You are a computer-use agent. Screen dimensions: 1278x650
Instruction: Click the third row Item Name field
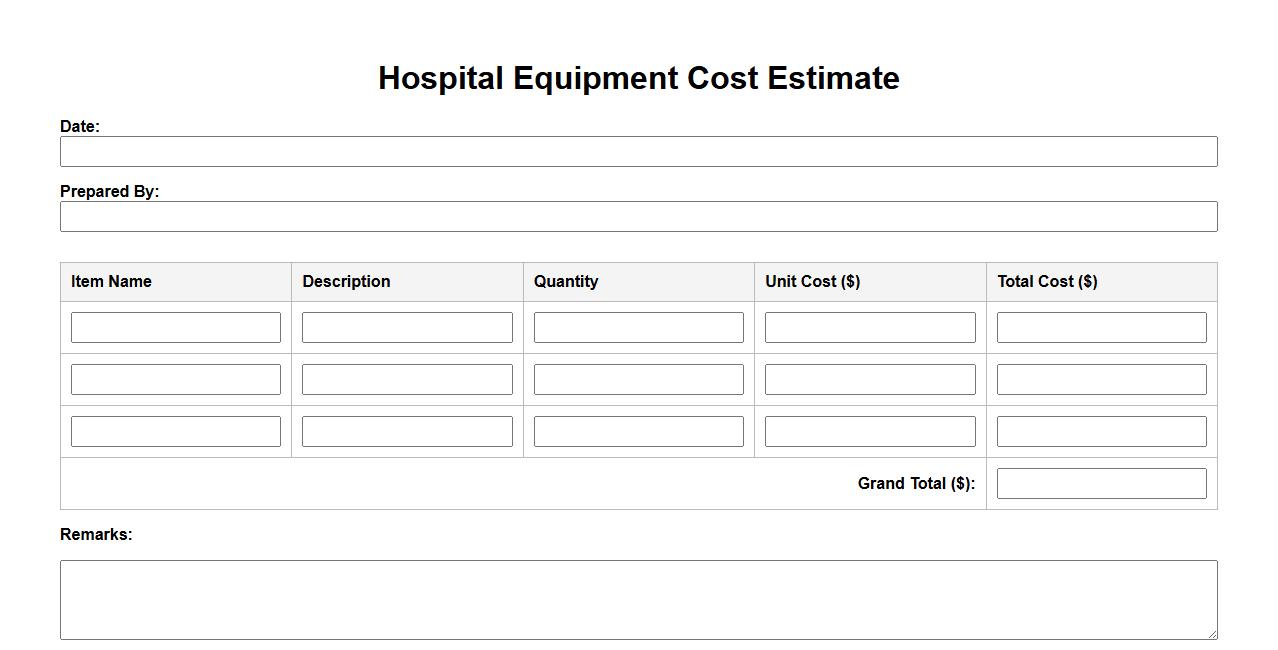tap(176, 432)
